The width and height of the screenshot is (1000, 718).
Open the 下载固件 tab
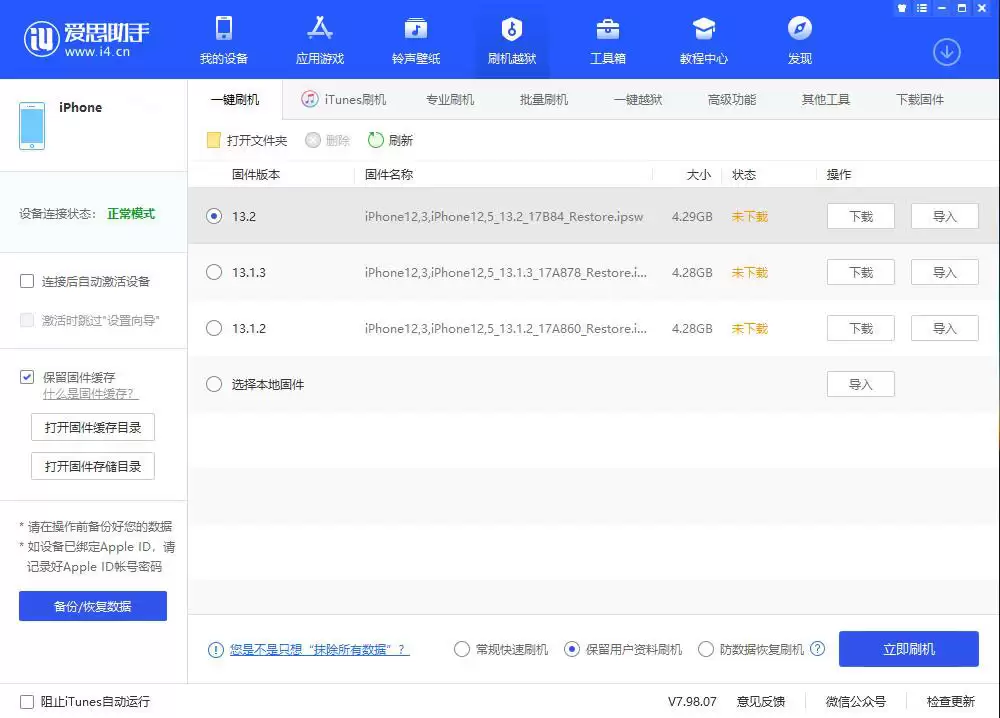(x=920, y=99)
